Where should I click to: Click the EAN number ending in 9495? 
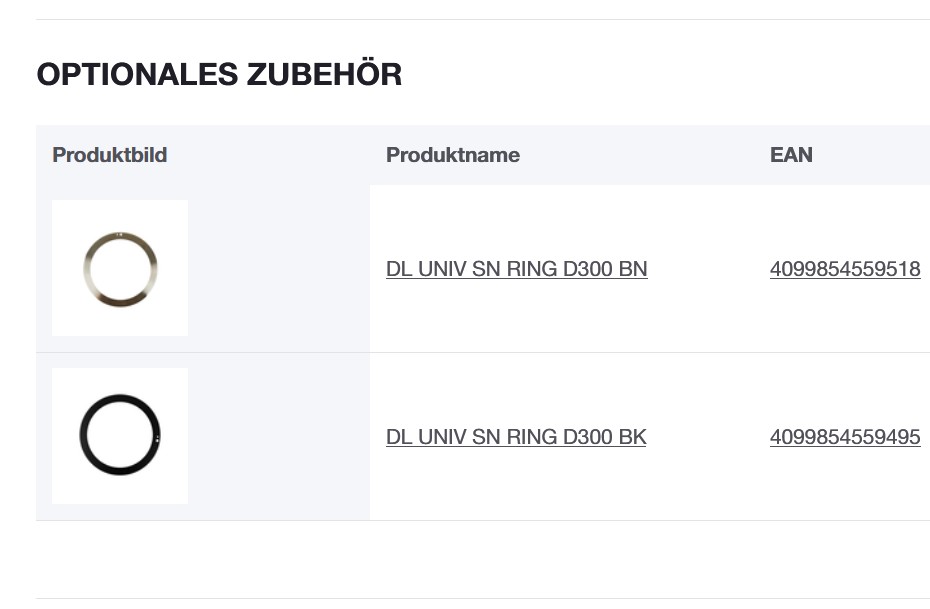[x=845, y=437]
